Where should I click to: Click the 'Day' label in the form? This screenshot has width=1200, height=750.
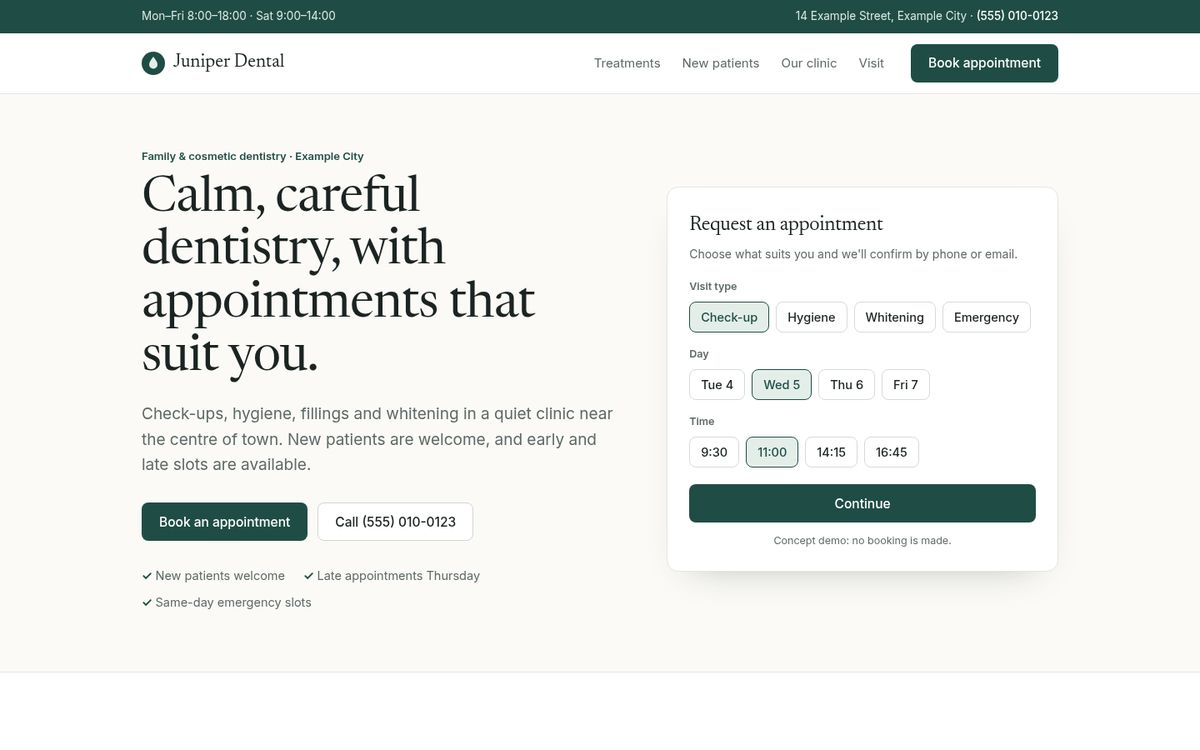coord(699,354)
